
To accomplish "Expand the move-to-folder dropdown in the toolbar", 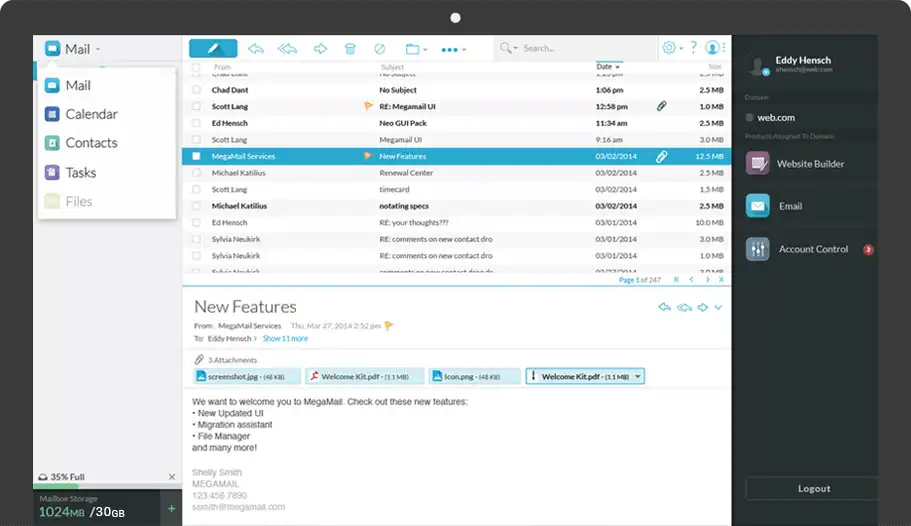I will point(416,48).
